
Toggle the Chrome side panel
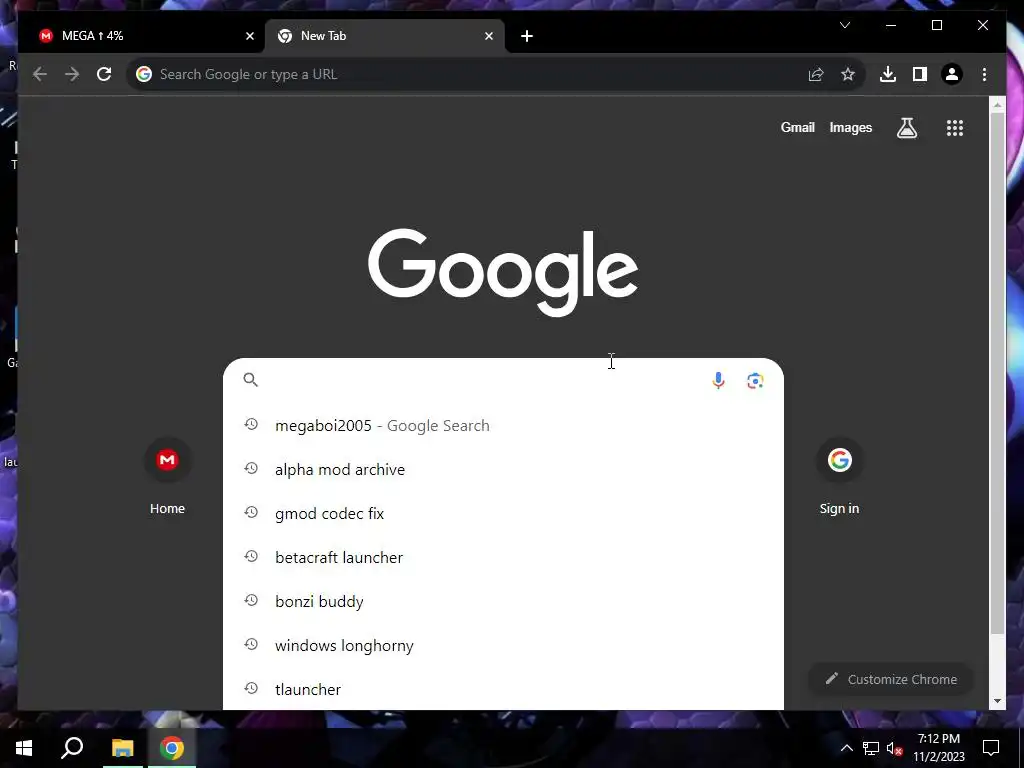[920, 74]
